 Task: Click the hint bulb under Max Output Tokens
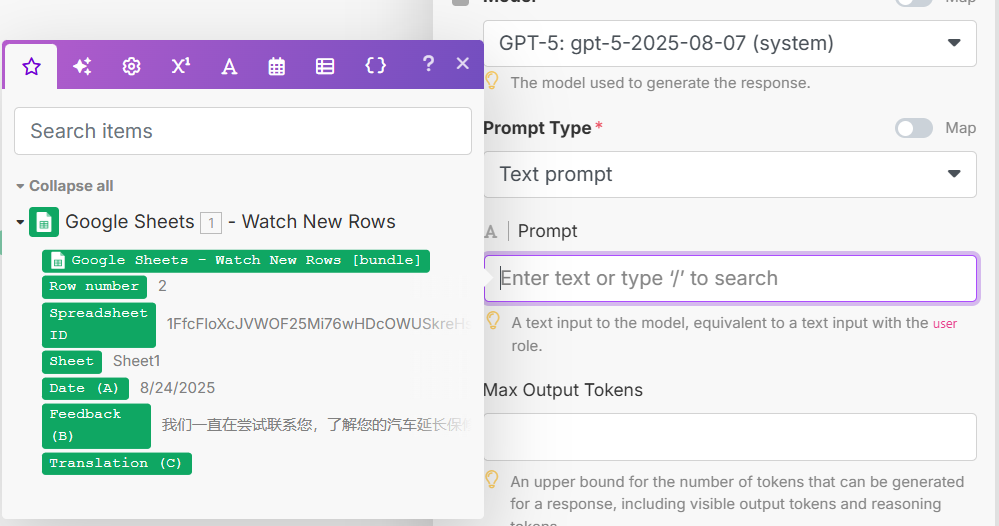pos(492,479)
